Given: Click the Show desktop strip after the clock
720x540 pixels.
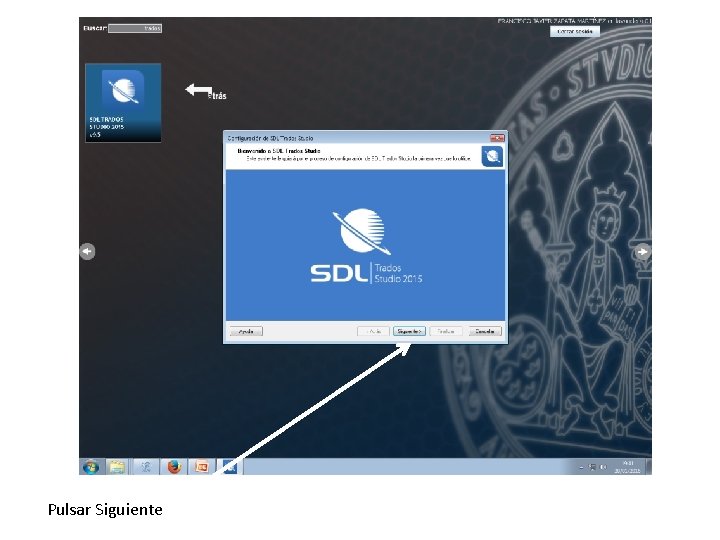Looking at the screenshot, I should [x=648, y=467].
